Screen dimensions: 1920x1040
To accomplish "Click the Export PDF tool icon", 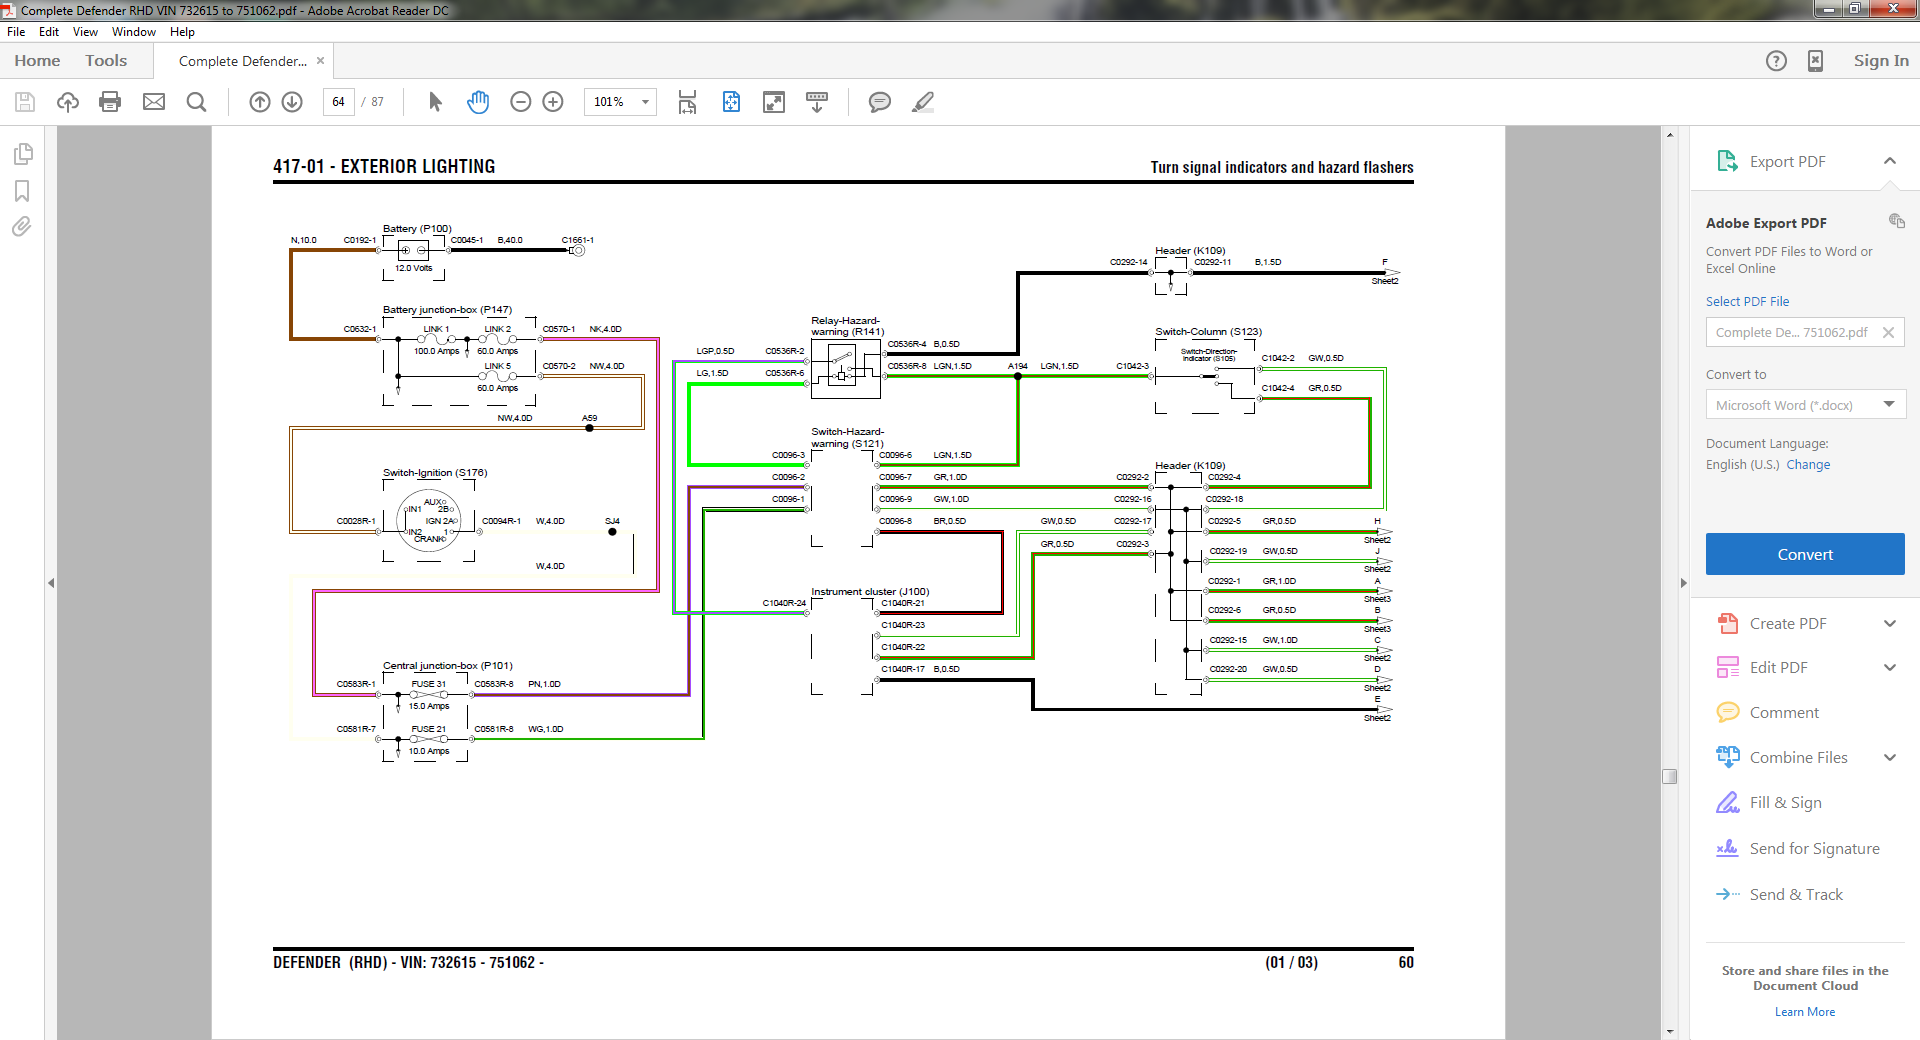I will click(1727, 161).
